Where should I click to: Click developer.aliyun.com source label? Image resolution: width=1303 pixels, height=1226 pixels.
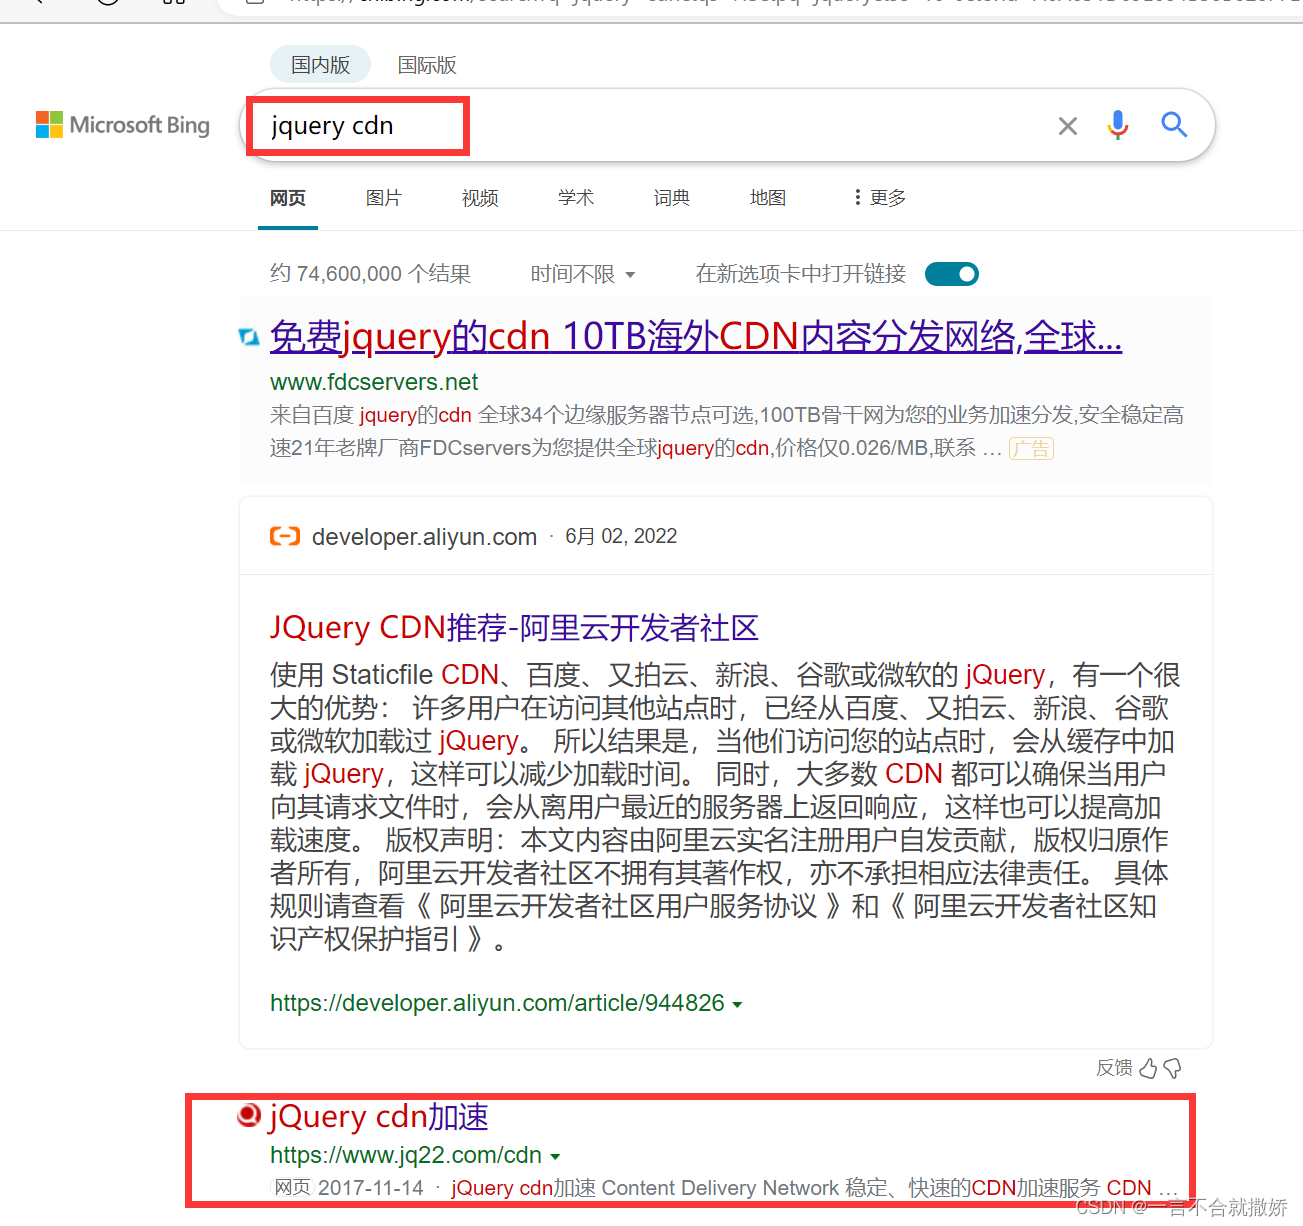[424, 537]
